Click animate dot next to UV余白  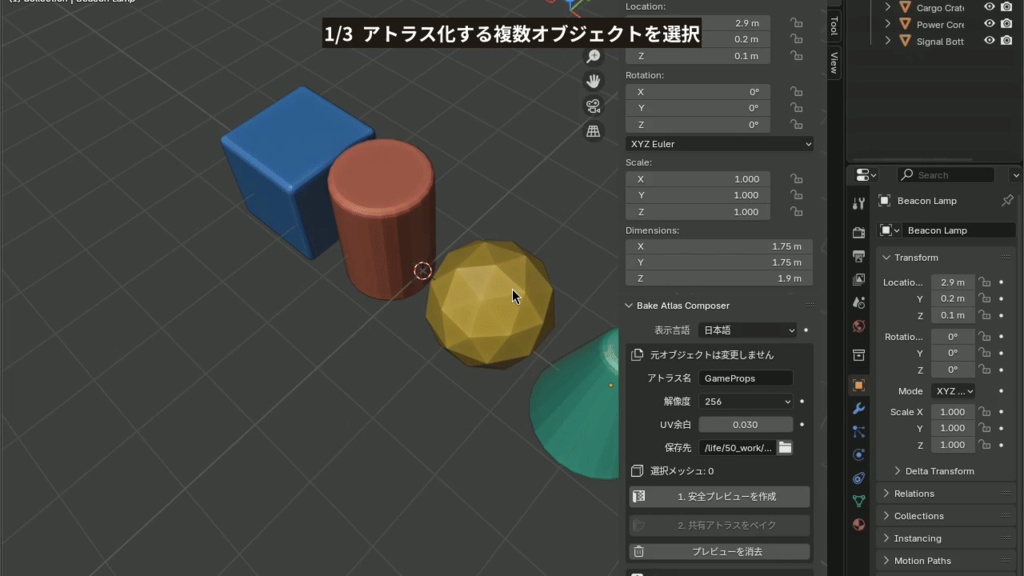point(802,424)
